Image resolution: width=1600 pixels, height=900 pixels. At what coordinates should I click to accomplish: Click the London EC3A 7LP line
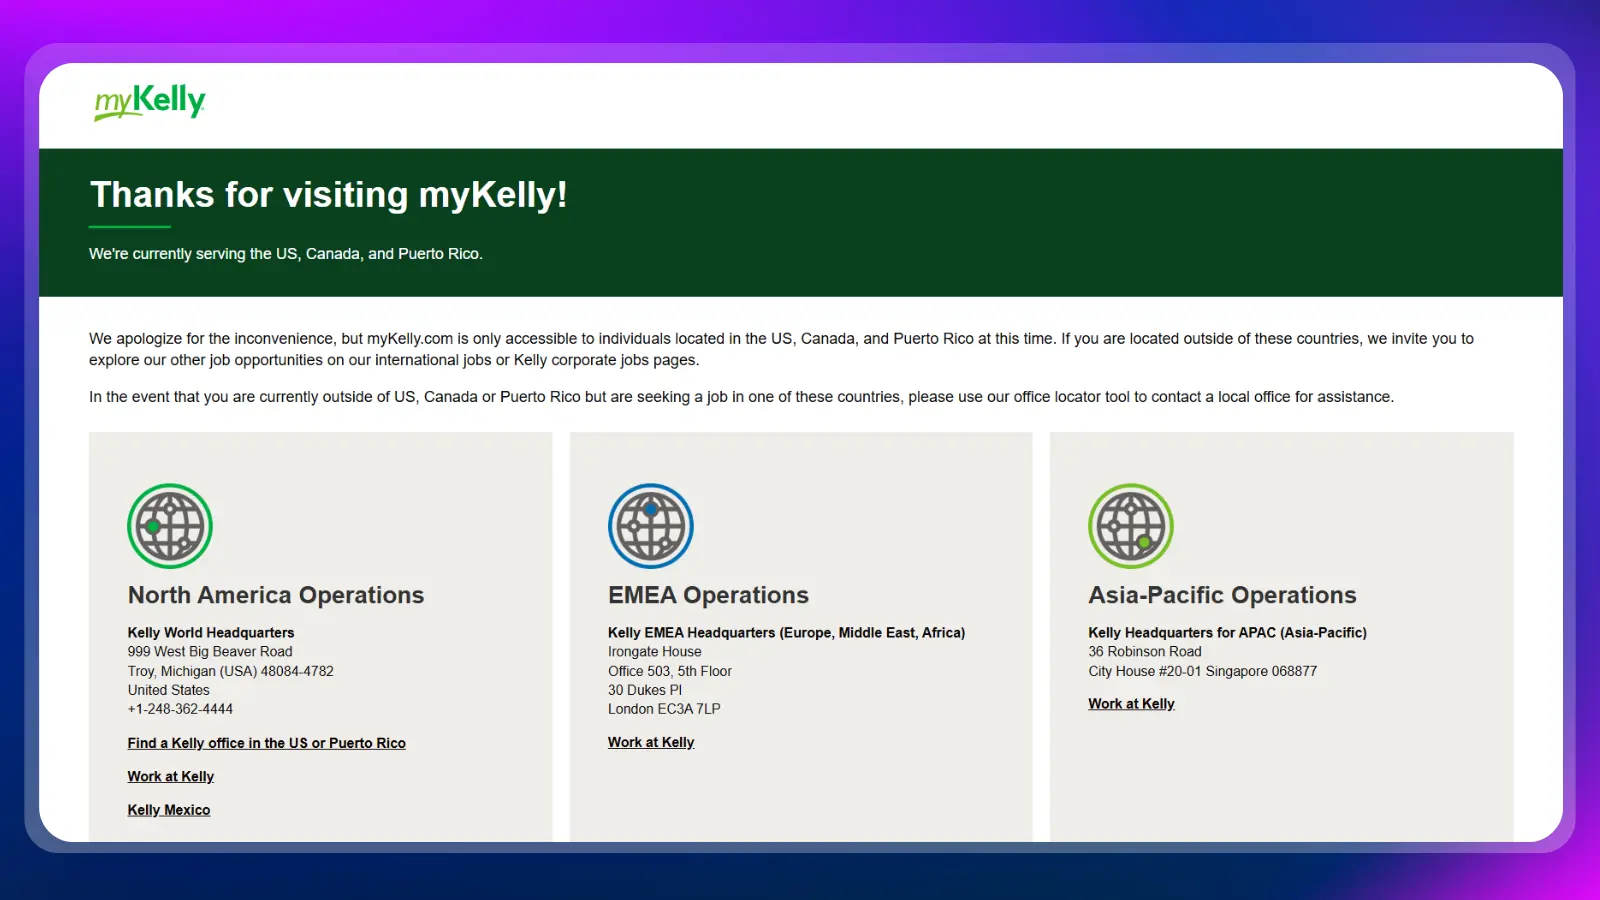[x=664, y=709]
